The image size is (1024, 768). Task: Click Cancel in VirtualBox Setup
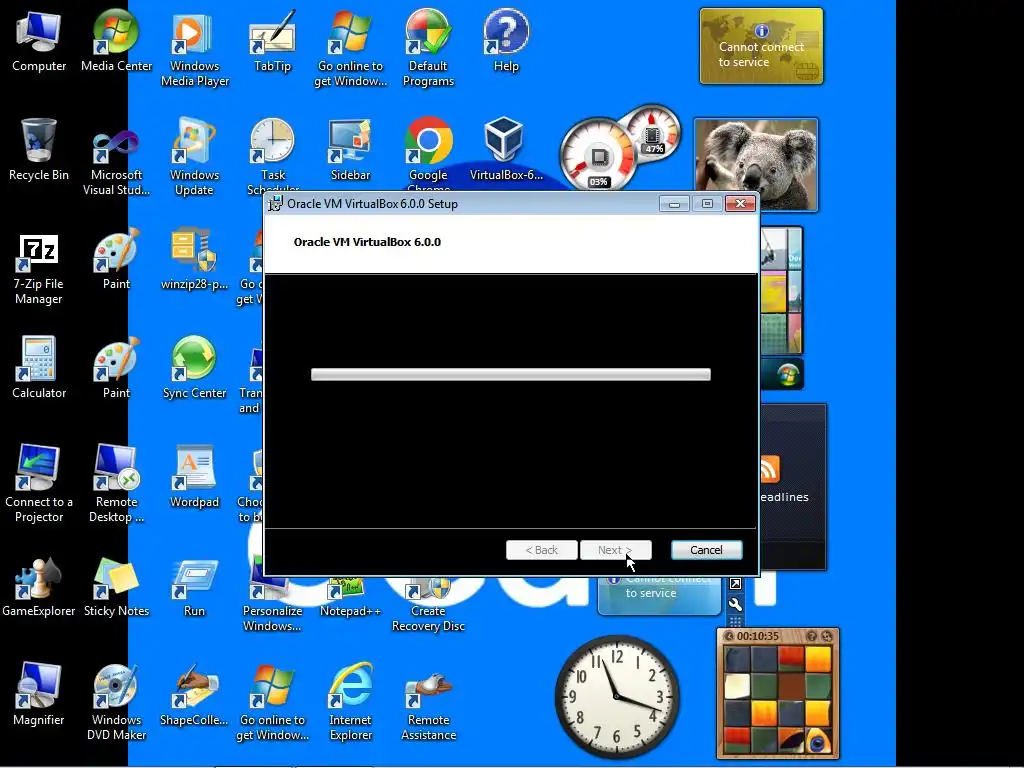coord(707,550)
